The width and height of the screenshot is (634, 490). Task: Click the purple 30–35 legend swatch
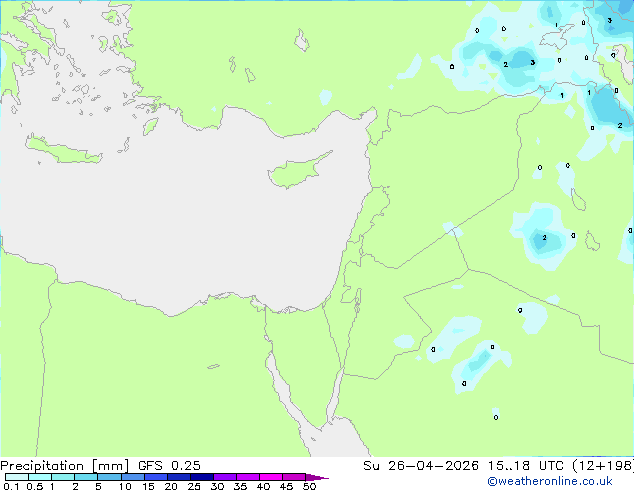point(224,477)
